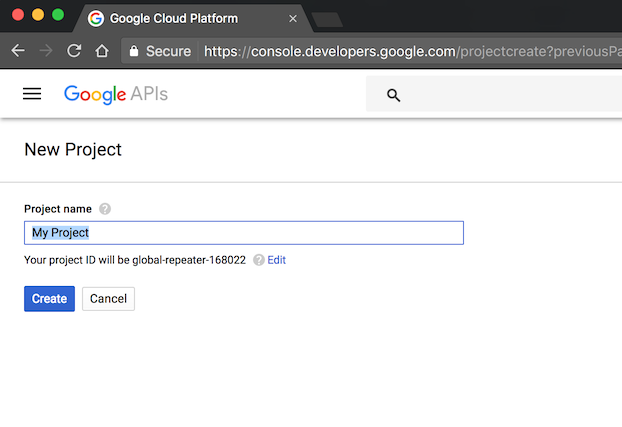
Task: Click the browser home icon
Action: point(101,51)
